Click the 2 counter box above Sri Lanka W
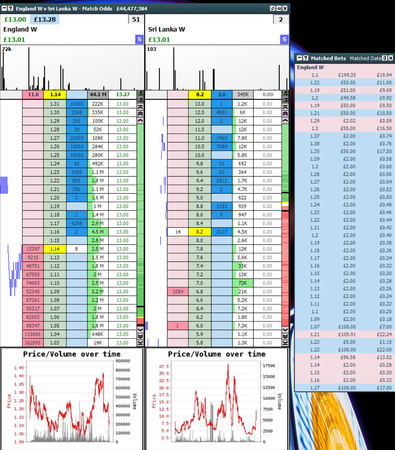The width and height of the screenshot is (395, 450). coord(281,19)
